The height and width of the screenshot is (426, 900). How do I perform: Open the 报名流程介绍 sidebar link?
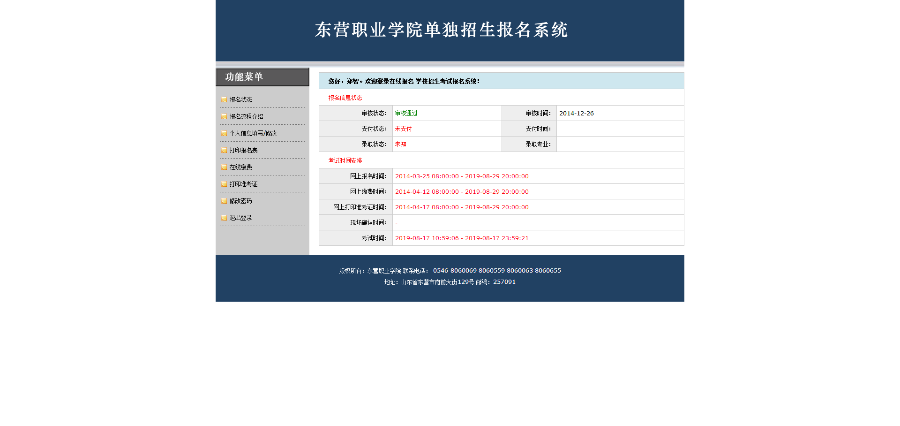pyautogui.click(x=246, y=117)
